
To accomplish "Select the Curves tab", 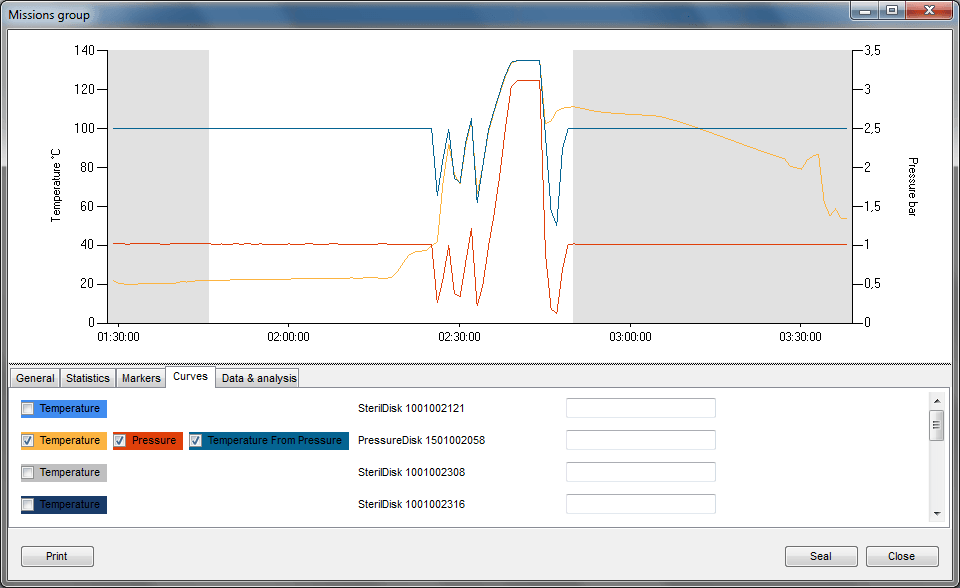I will [x=190, y=377].
